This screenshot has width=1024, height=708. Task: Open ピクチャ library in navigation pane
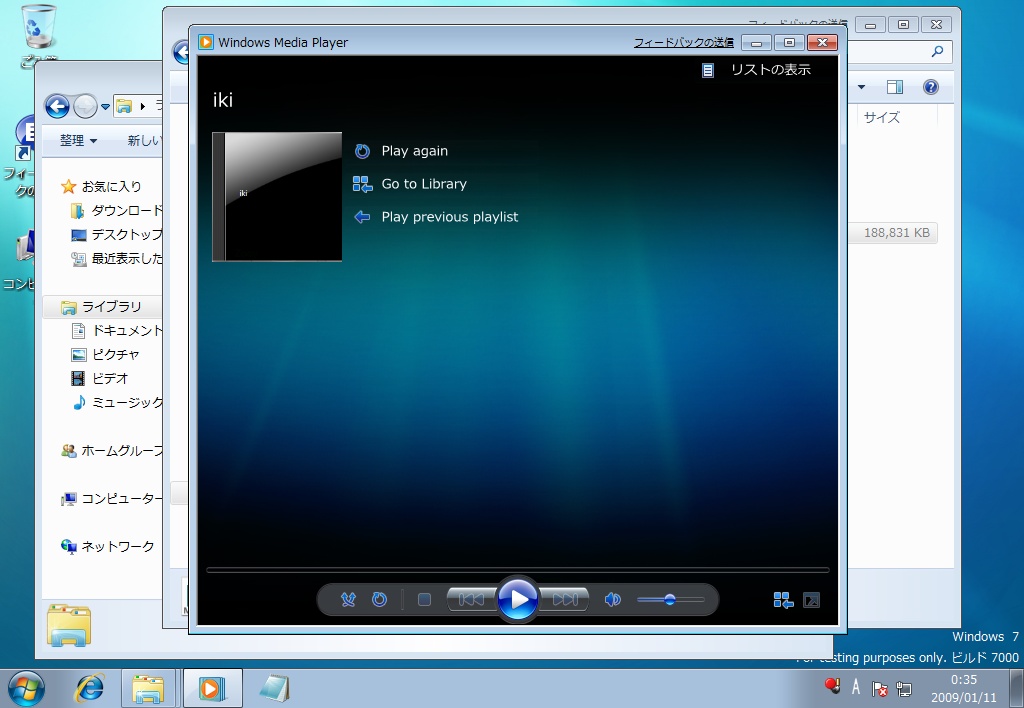click(x=116, y=355)
